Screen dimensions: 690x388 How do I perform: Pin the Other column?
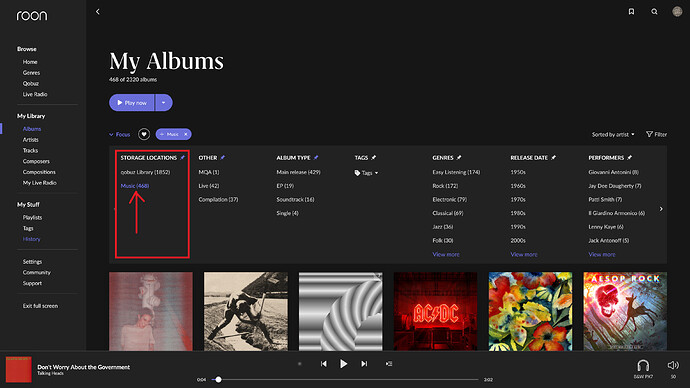(x=223, y=157)
